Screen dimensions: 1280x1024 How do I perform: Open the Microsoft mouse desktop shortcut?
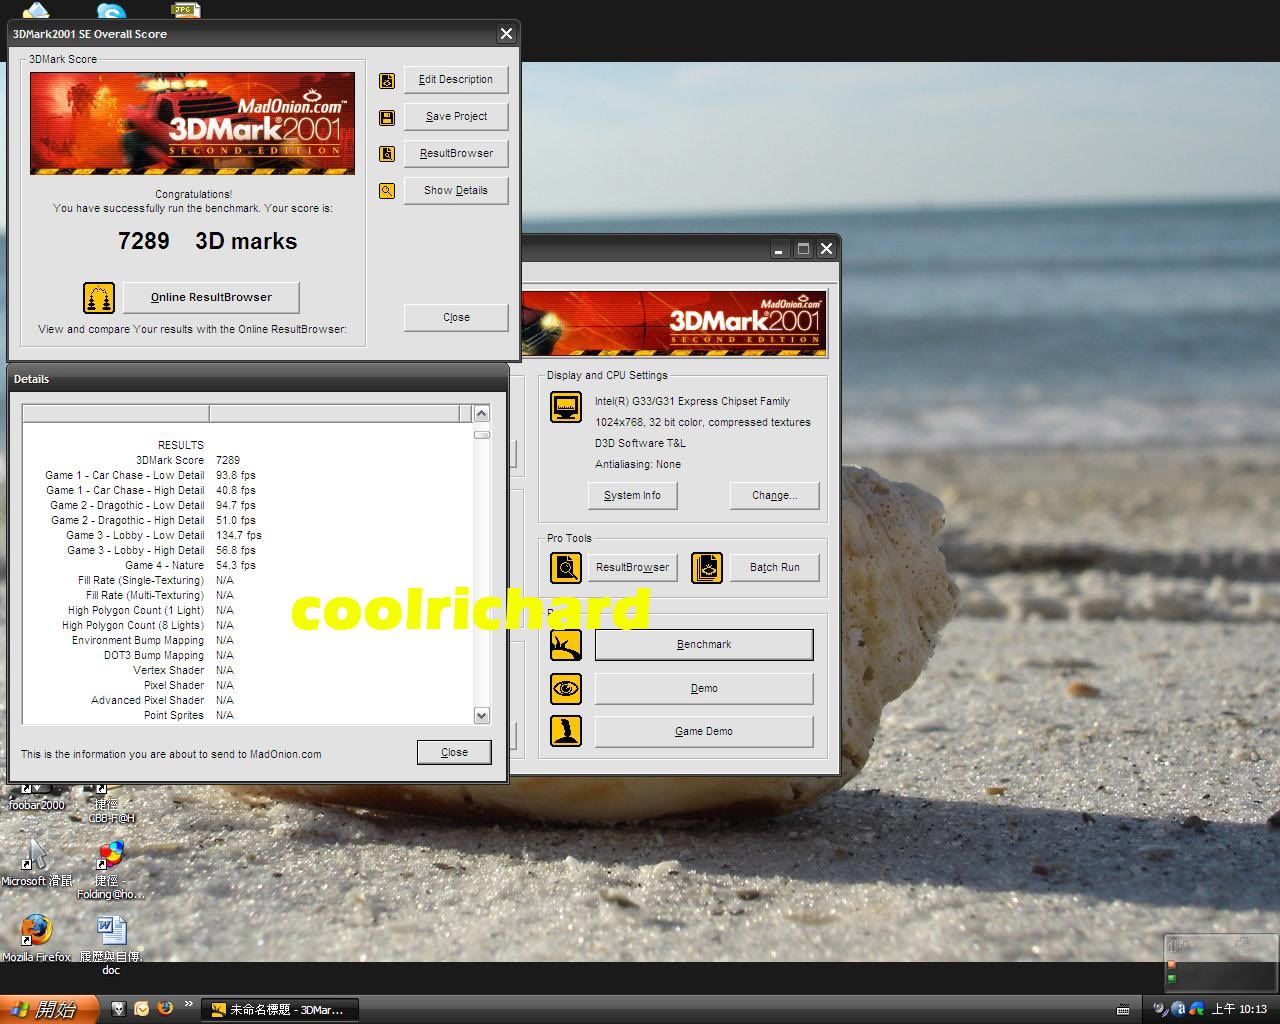(37, 863)
